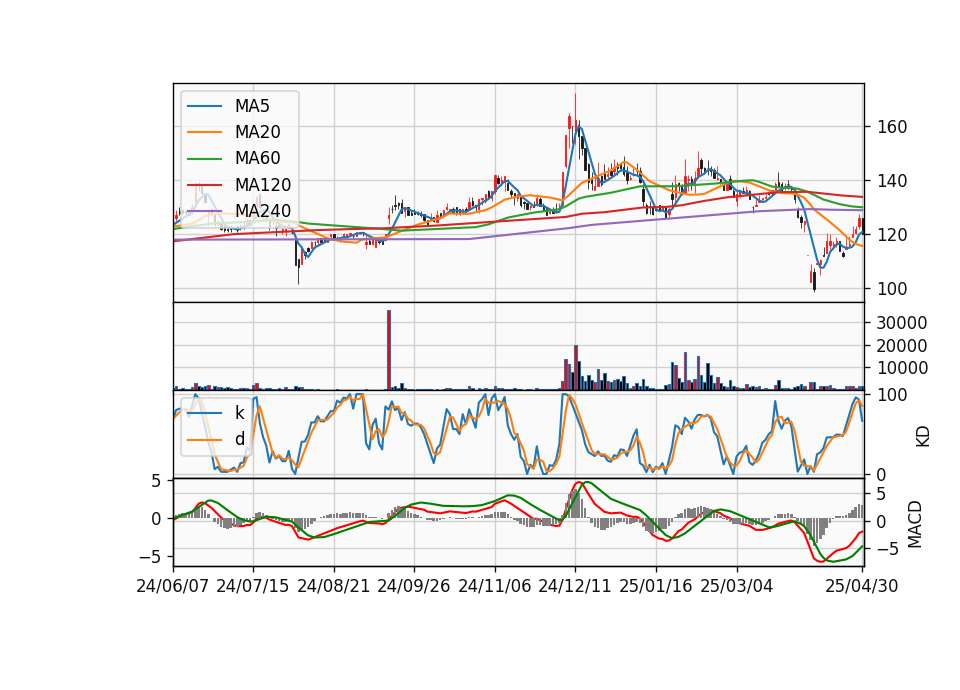Click the 20000 volume axis tick label

click(902, 346)
